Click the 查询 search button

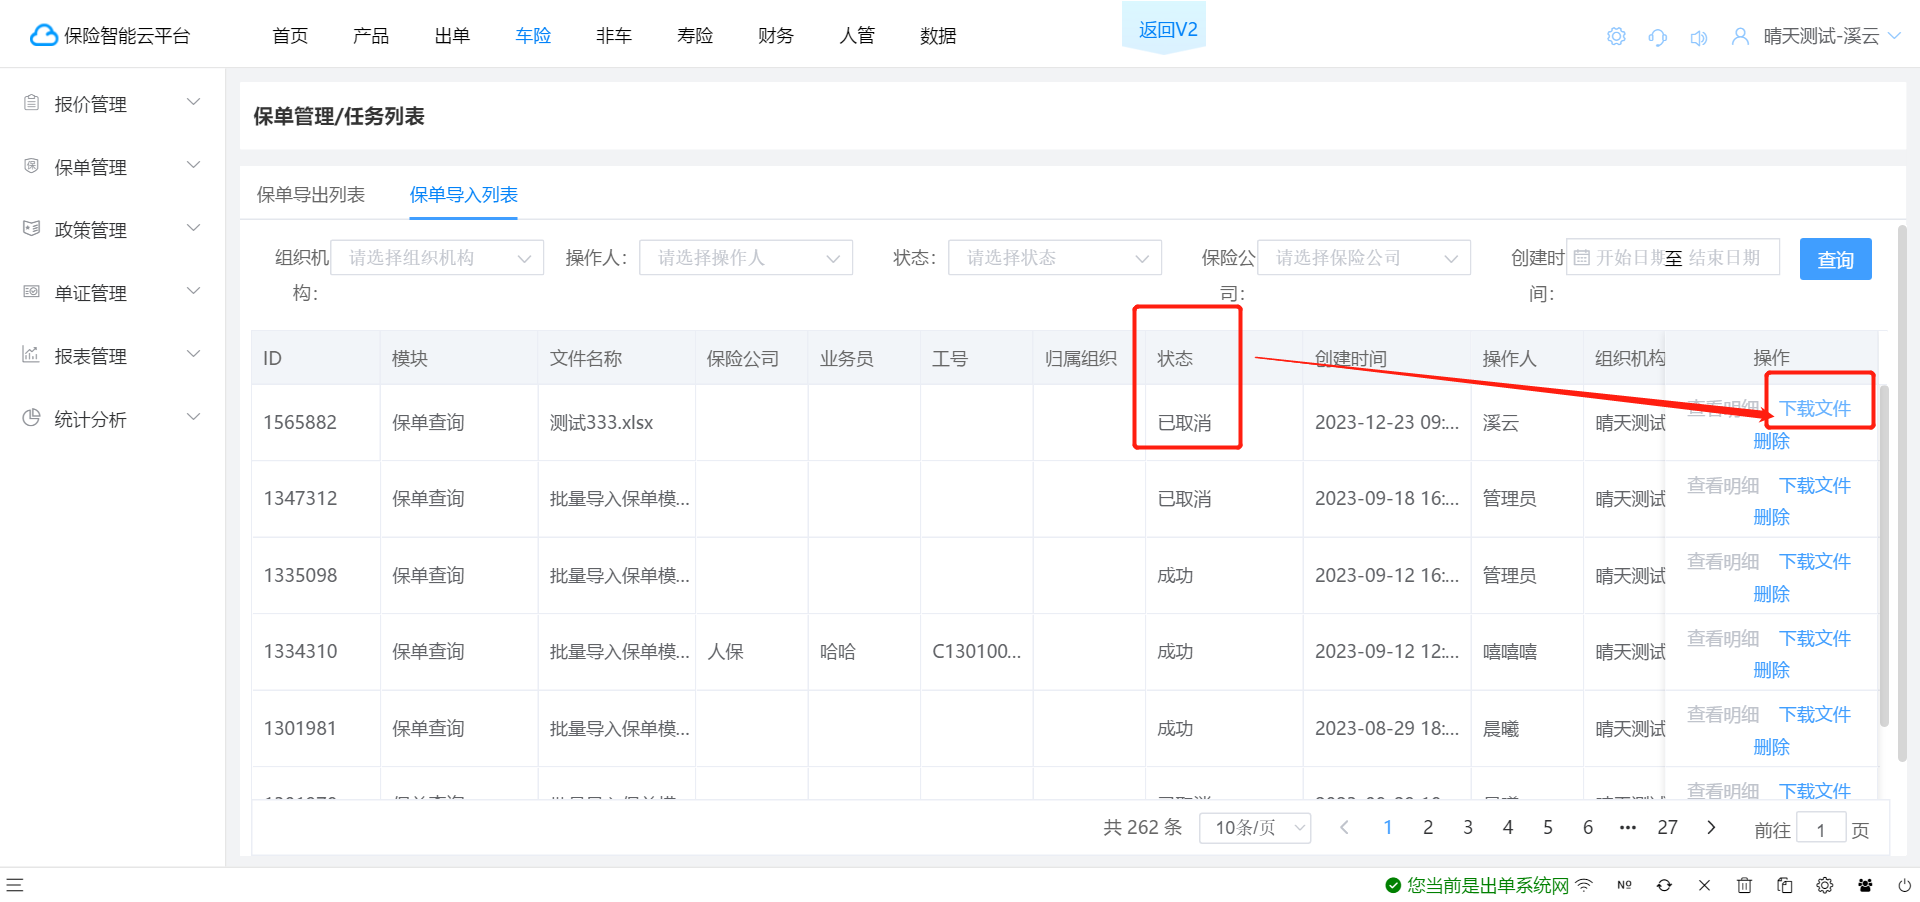[1835, 260]
